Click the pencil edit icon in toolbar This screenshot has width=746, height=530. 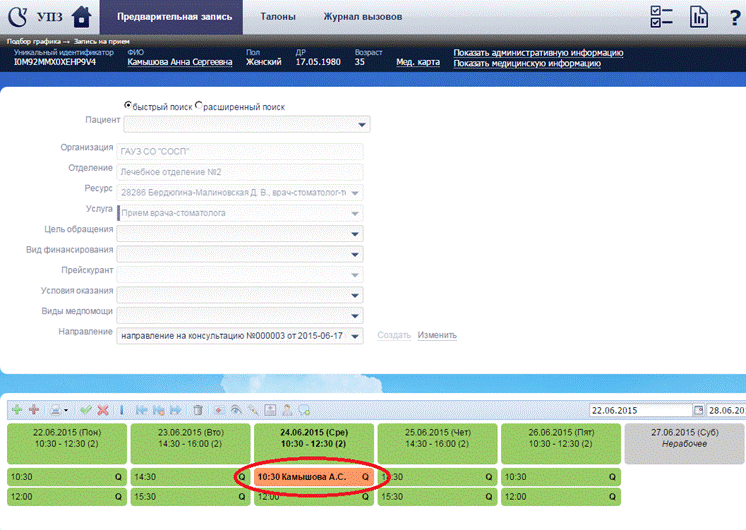[253, 410]
